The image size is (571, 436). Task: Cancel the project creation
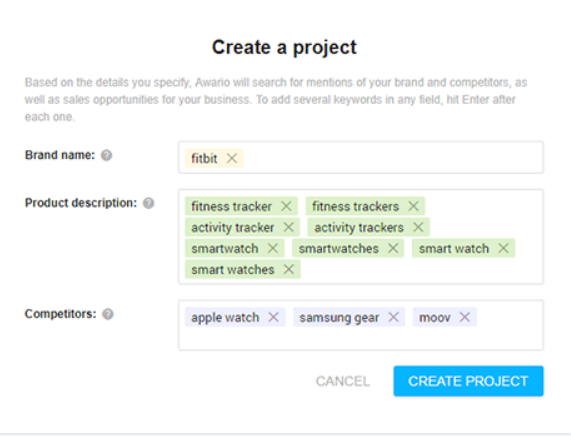[x=343, y=381]
